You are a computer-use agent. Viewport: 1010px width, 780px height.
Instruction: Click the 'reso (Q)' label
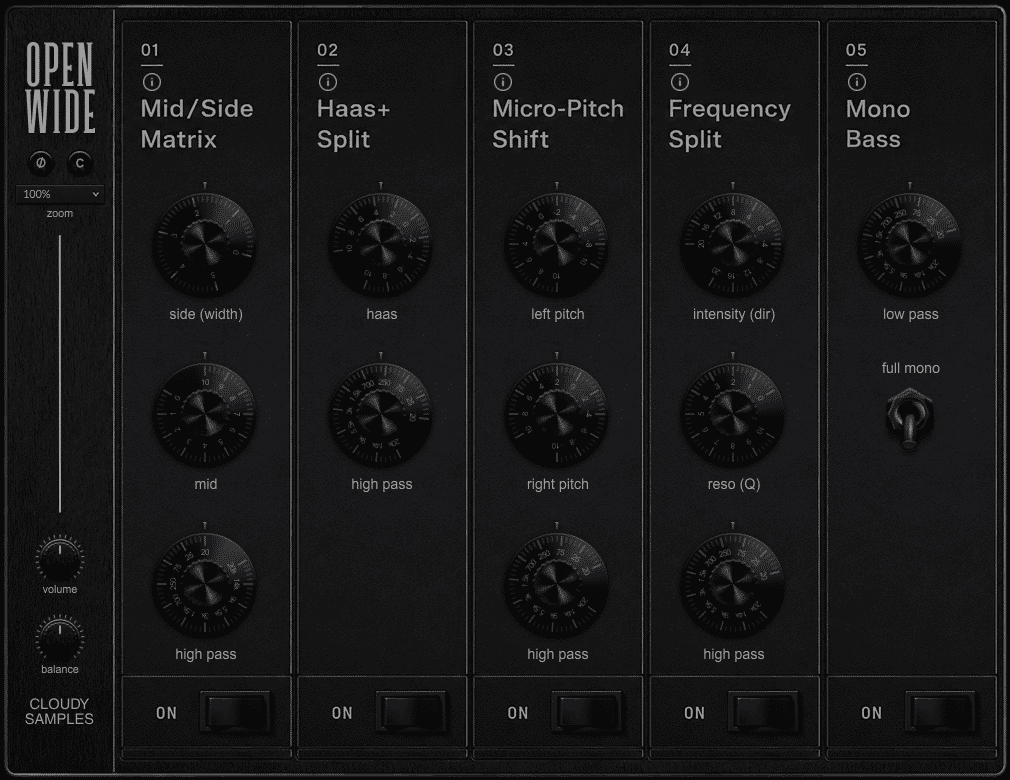point(734,484)
